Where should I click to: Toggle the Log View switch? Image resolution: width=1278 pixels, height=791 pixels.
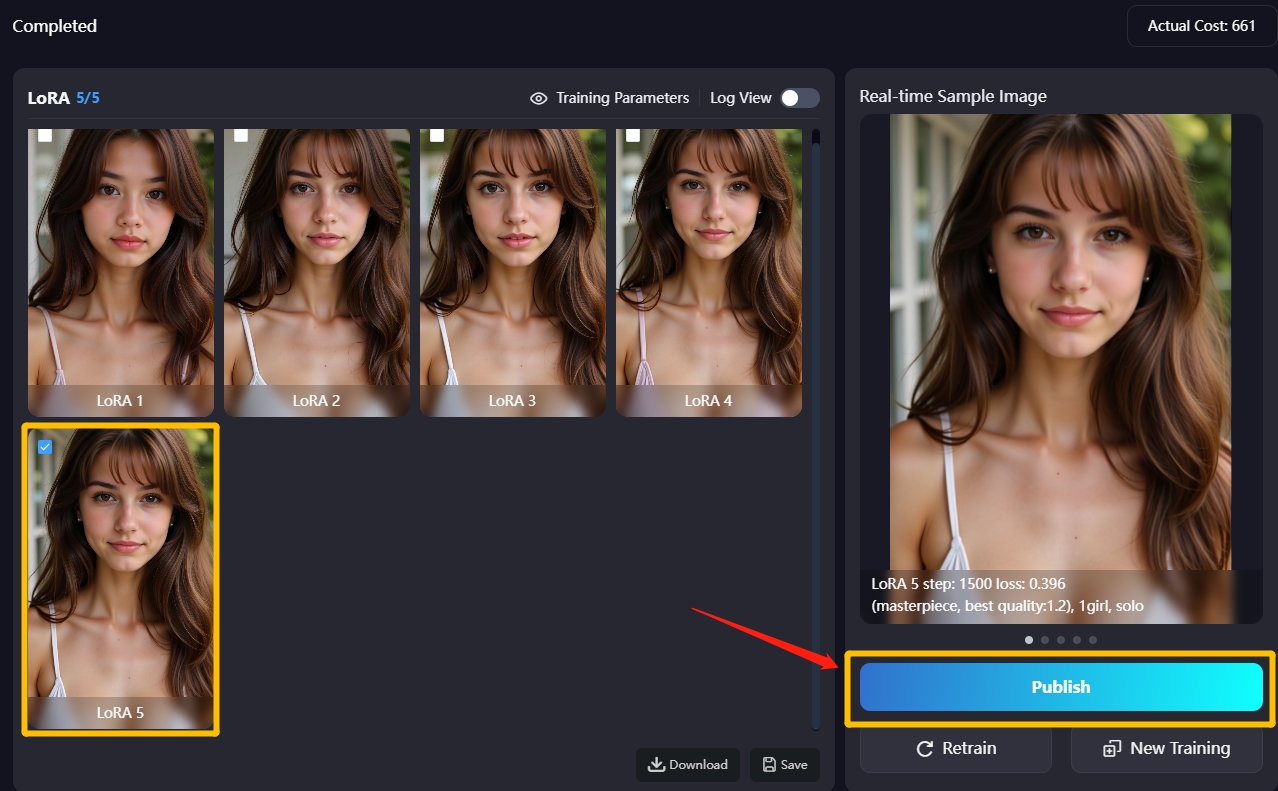tap(799, 98)
